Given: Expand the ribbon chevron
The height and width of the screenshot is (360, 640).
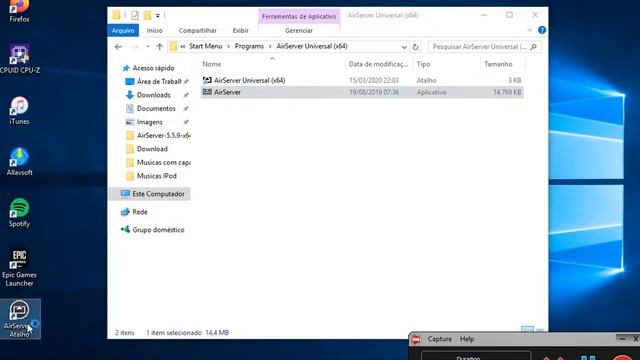Looking at the screenshot, I should (529, 30).
